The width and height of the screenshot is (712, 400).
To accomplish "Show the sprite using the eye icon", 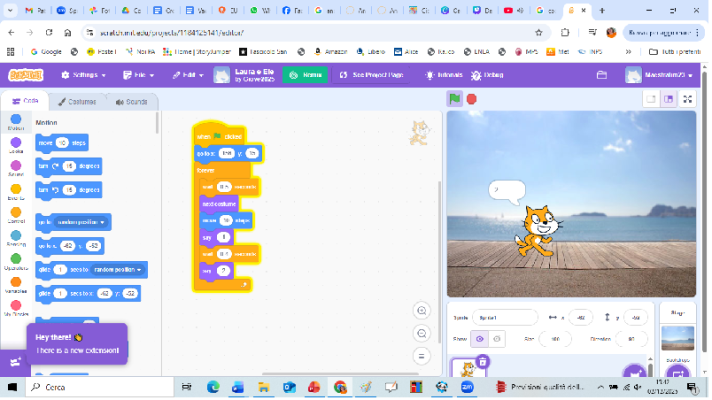I will coord(481,339).
